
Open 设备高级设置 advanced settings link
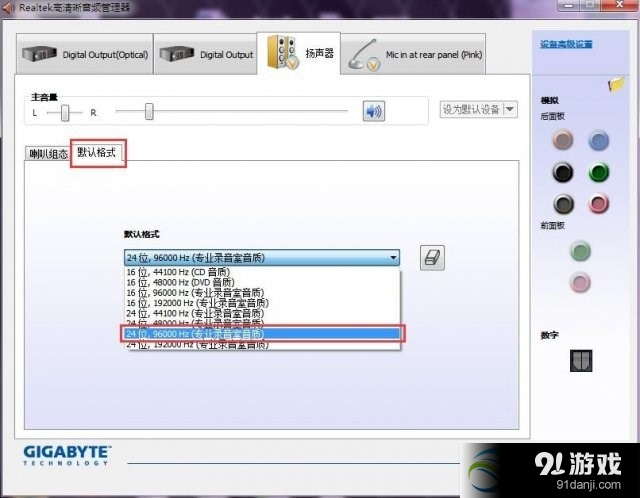point(566,44)
